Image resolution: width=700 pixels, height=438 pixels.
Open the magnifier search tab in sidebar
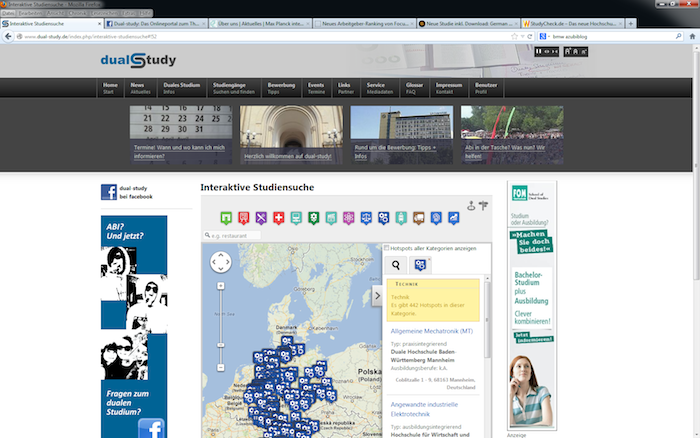[396, 265]
